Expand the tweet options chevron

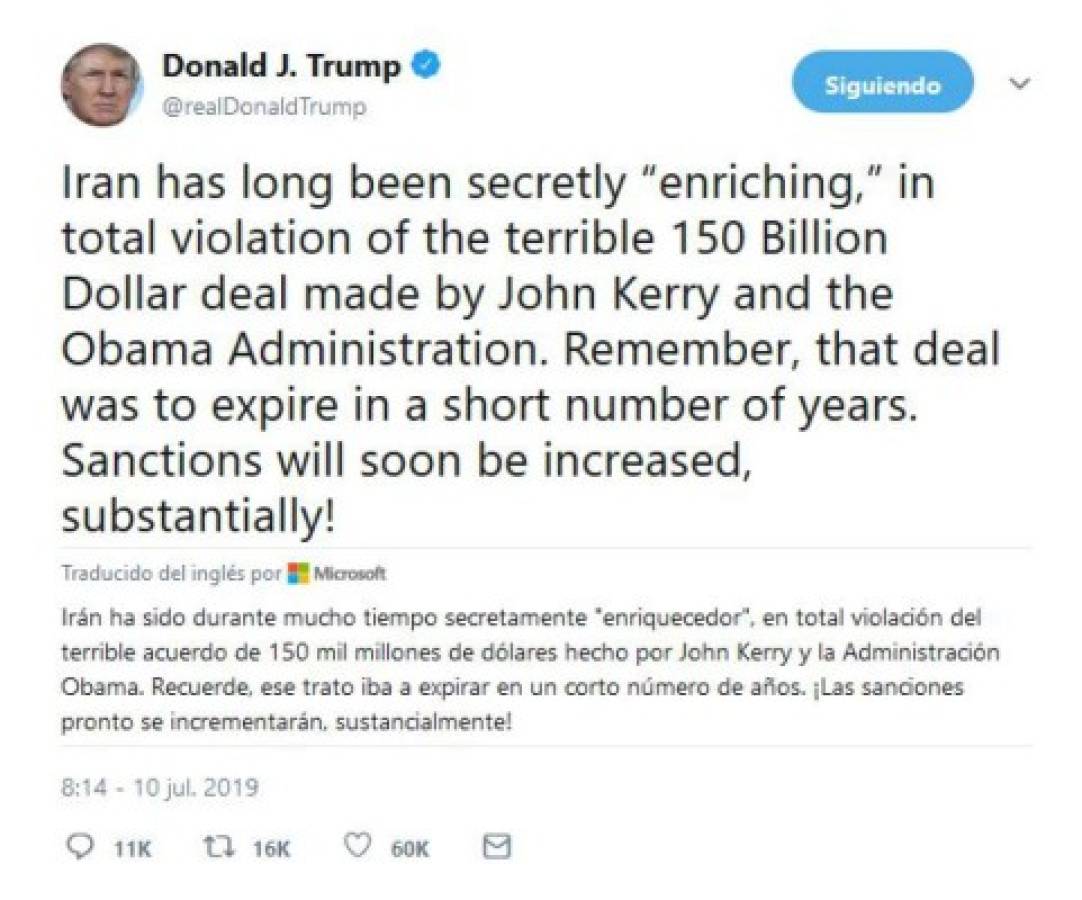[1019, 85]
